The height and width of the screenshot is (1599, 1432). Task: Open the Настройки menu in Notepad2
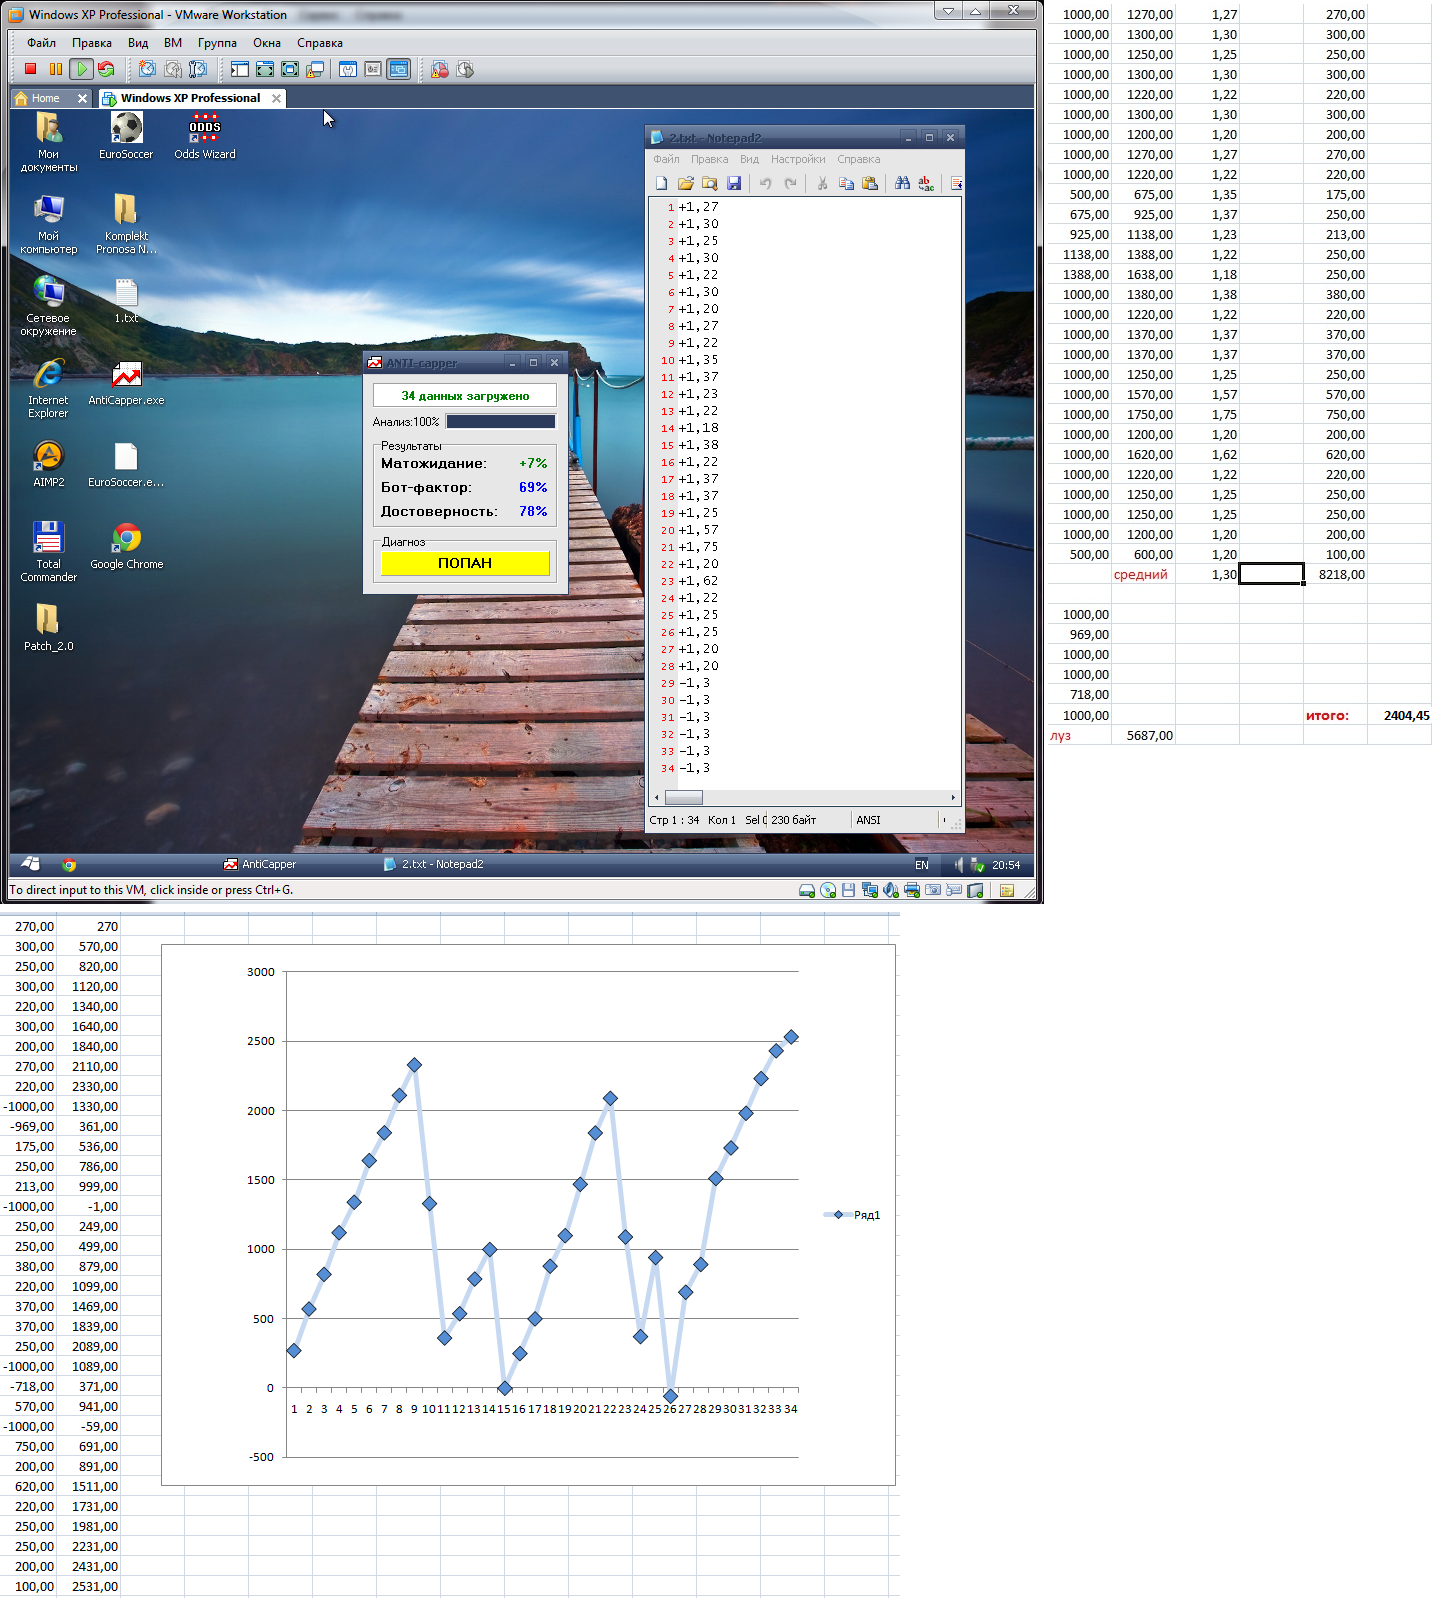tap(798, 159)
